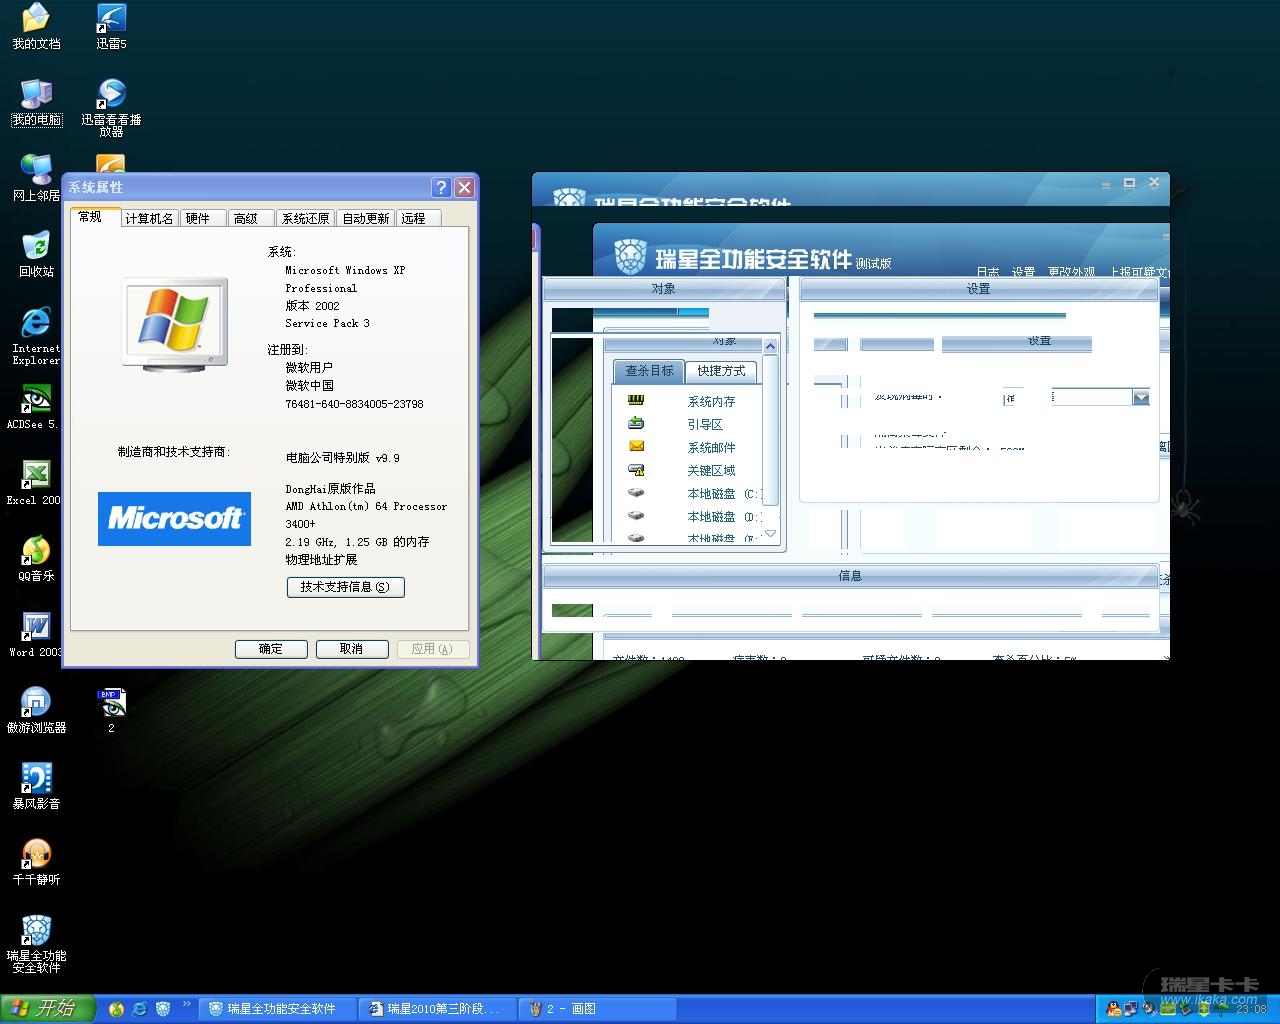This screenshot has width=1280, height=1024.
Task: Click the QQ penguin tray icon
Action: pos(1115,1009)
